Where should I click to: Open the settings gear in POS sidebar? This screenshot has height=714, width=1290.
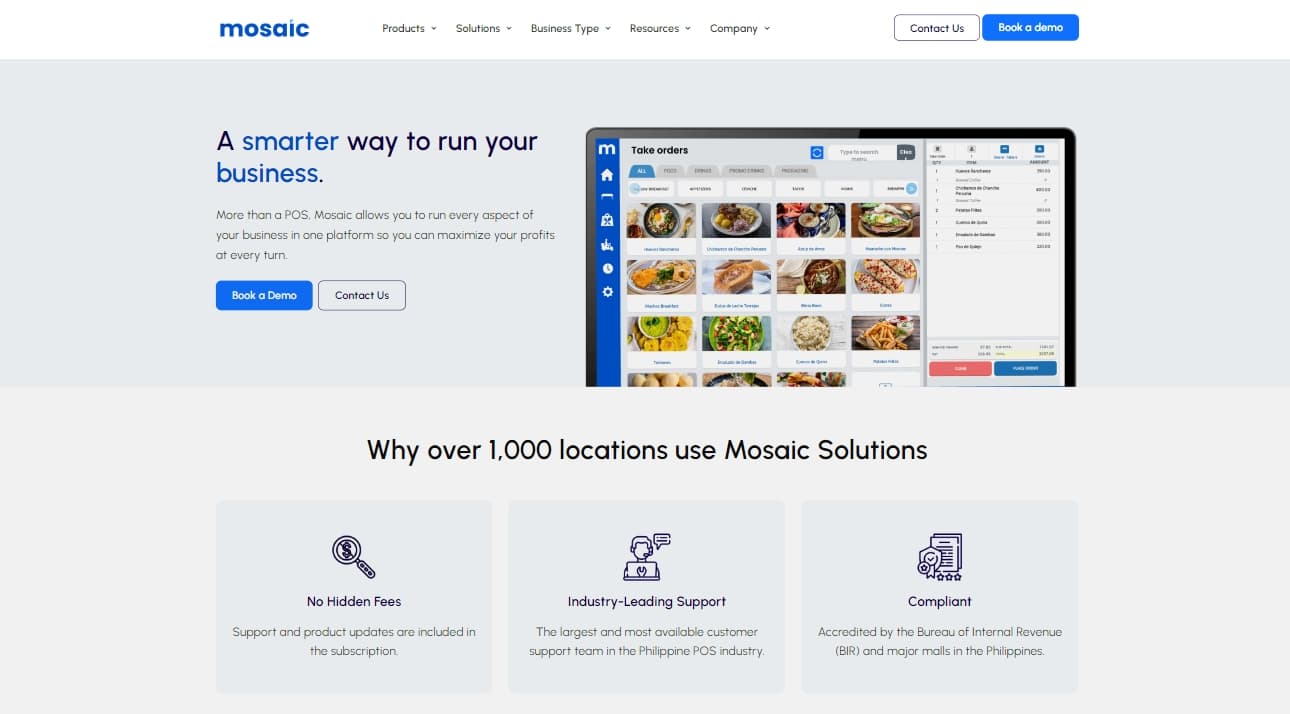point(607,292)
